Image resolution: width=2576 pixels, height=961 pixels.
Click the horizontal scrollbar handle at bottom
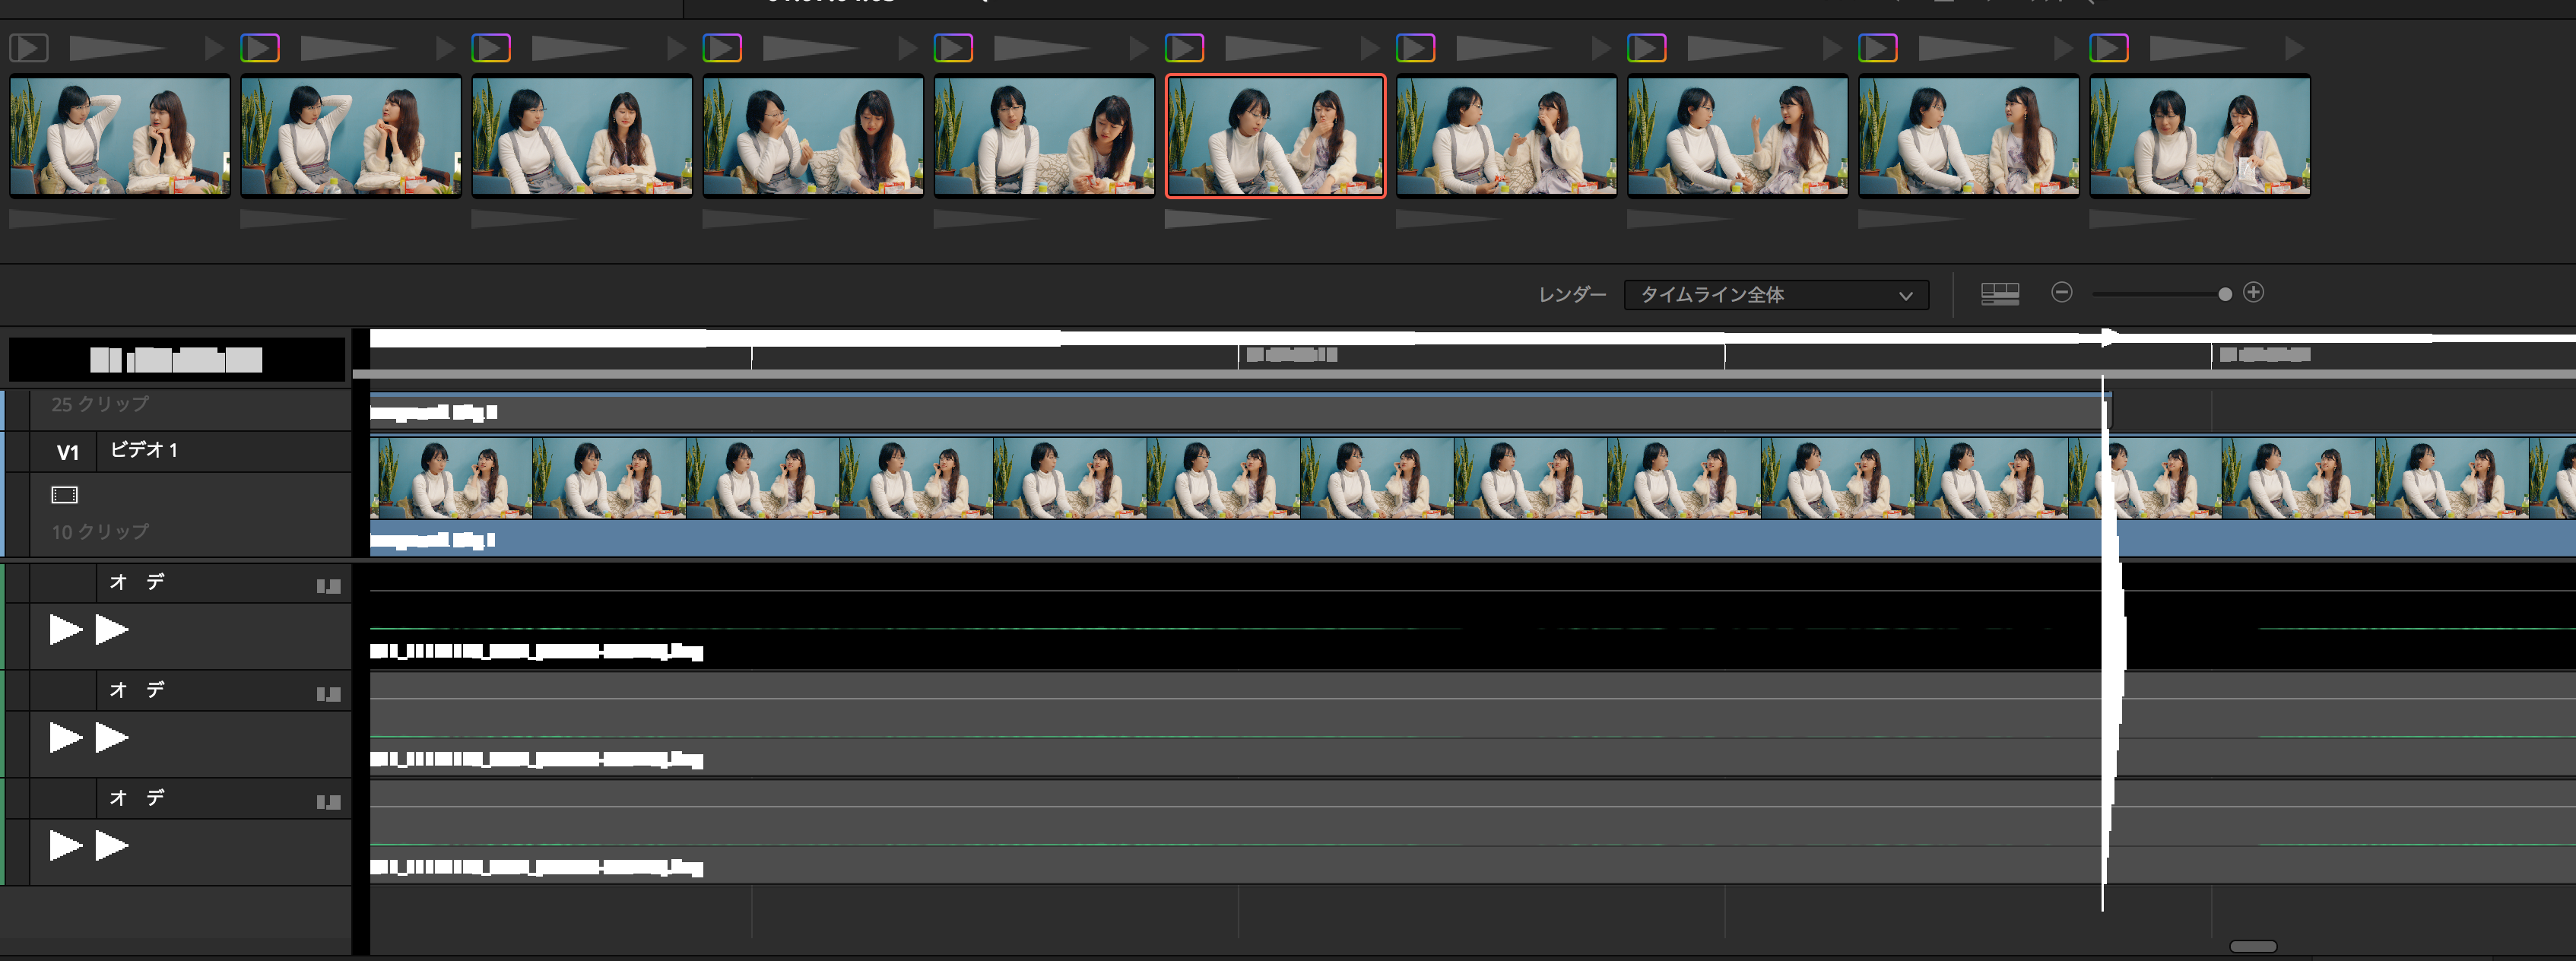click(x=2252, y=946)
